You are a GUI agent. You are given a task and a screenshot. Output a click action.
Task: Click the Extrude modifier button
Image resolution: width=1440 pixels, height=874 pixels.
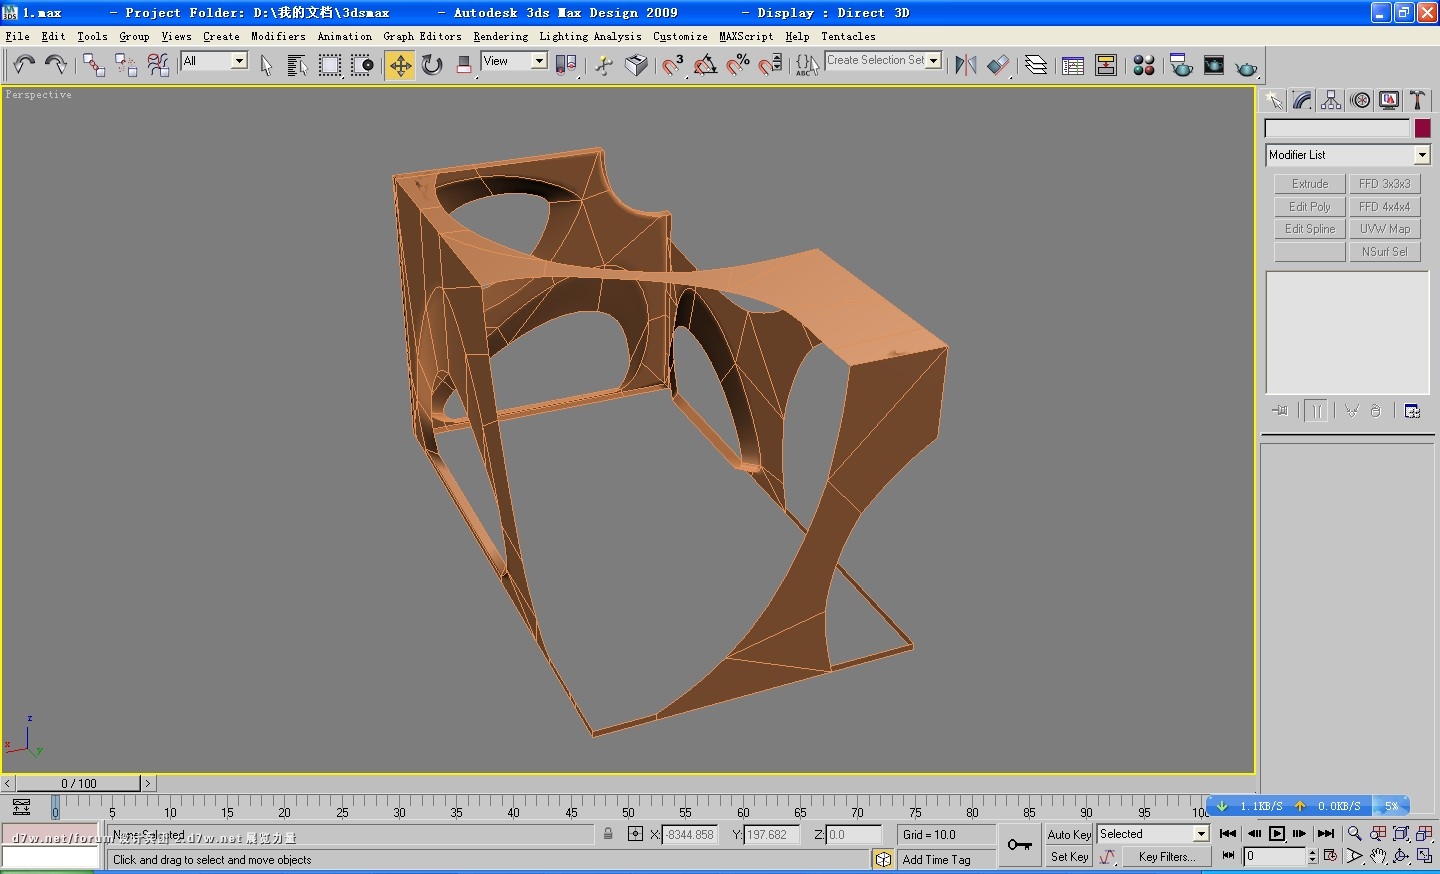pos(1310,184)
